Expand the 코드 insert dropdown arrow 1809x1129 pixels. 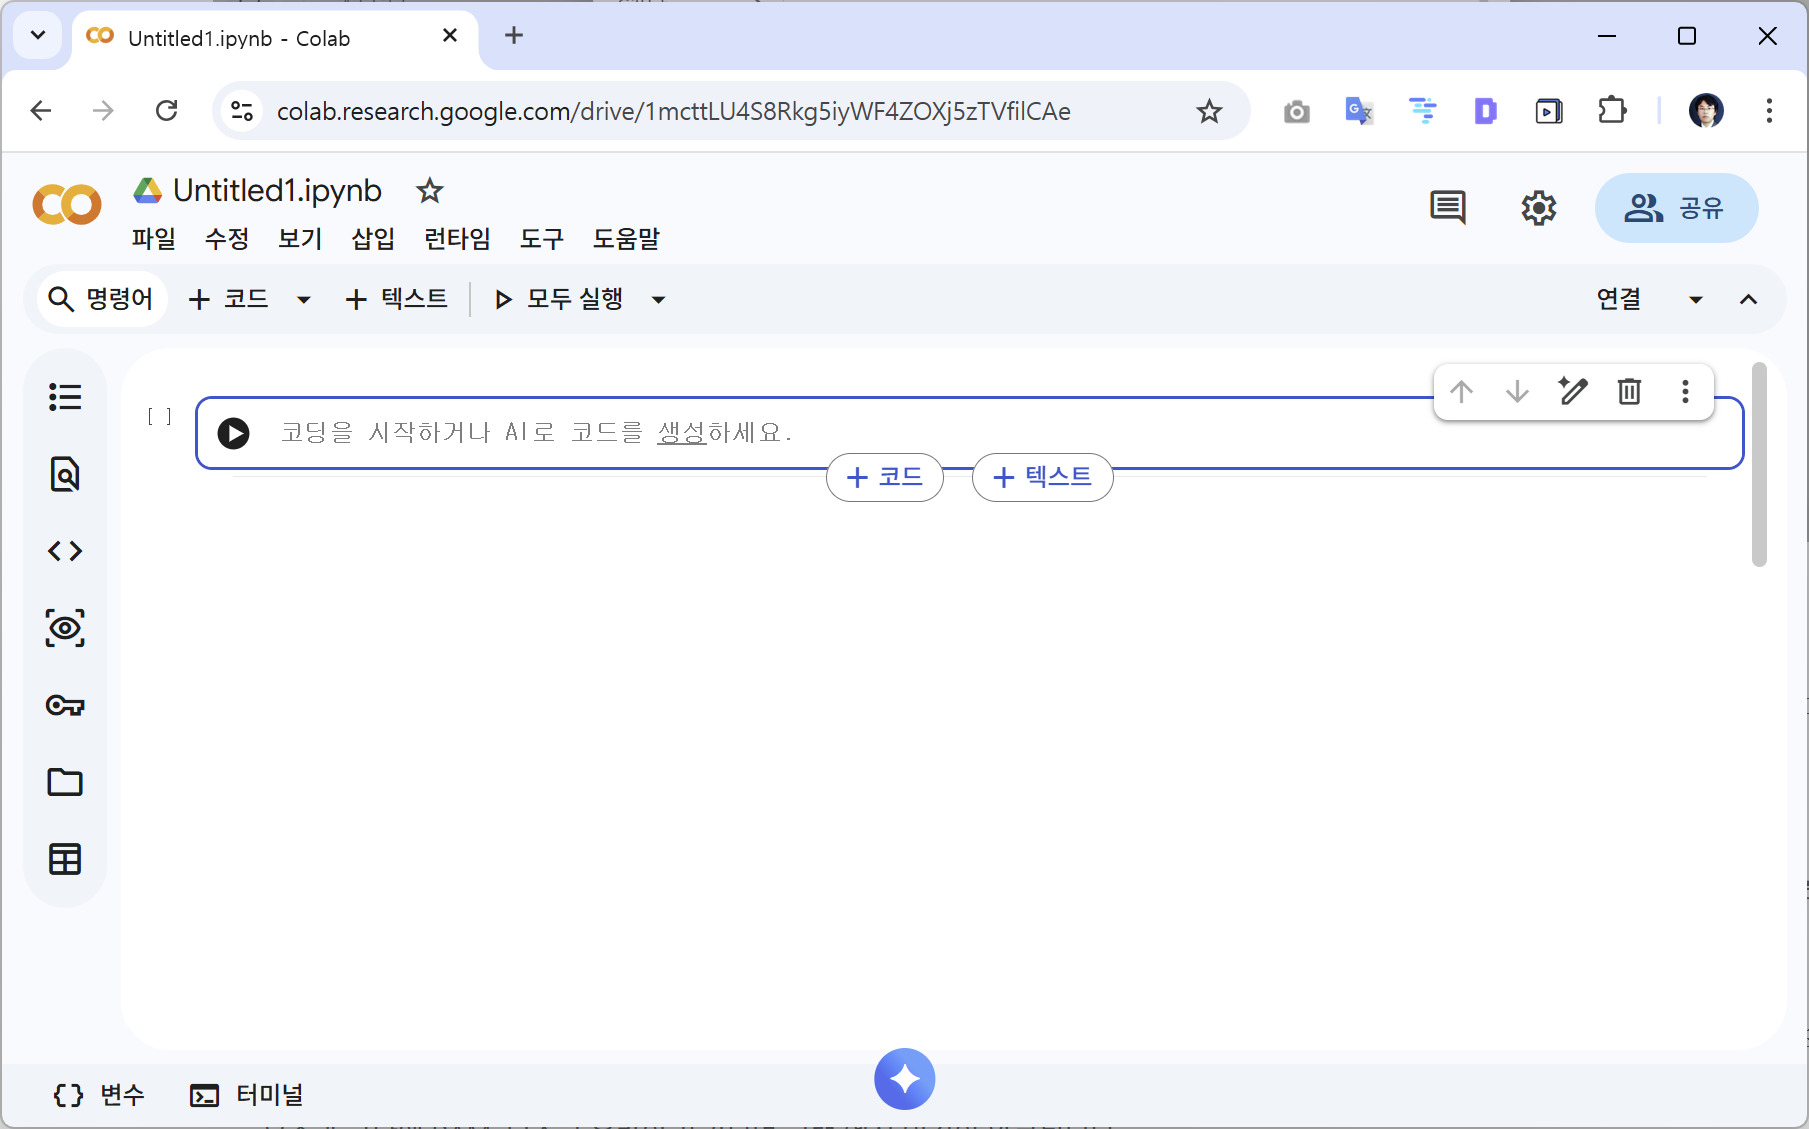click(304, 299)
